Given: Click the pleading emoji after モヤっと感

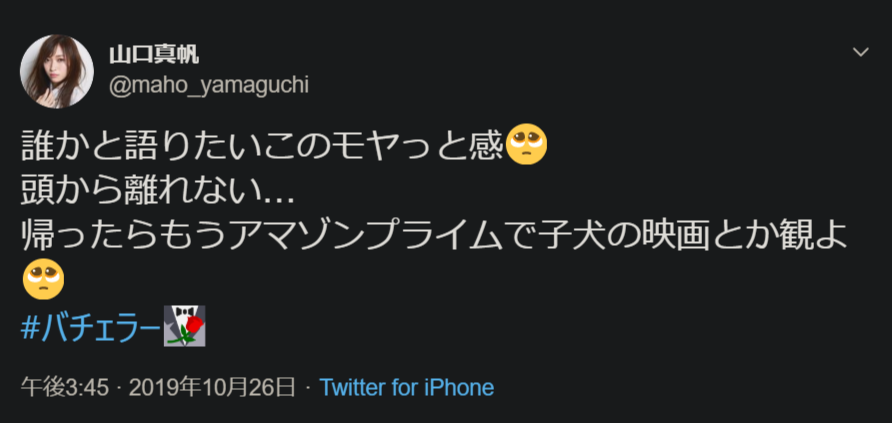Looking at the screenshot, I should pos(526,144).
